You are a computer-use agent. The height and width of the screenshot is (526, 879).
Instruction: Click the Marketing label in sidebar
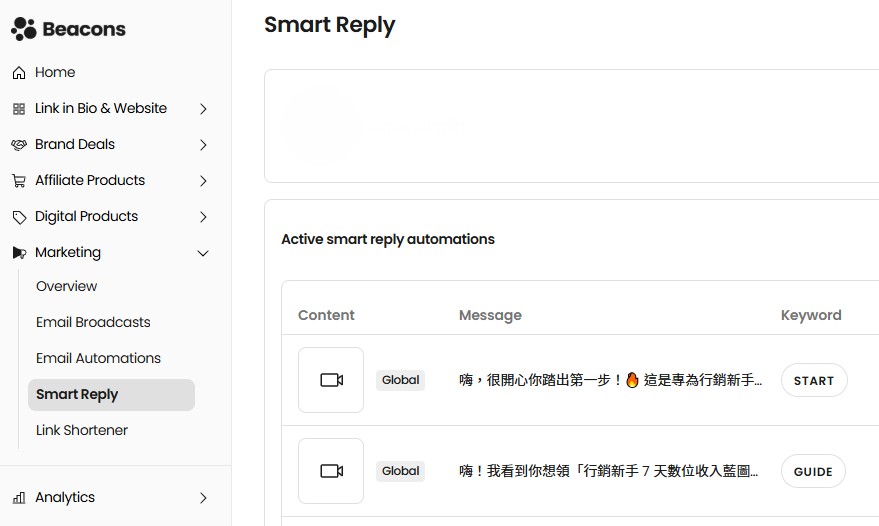68,252
